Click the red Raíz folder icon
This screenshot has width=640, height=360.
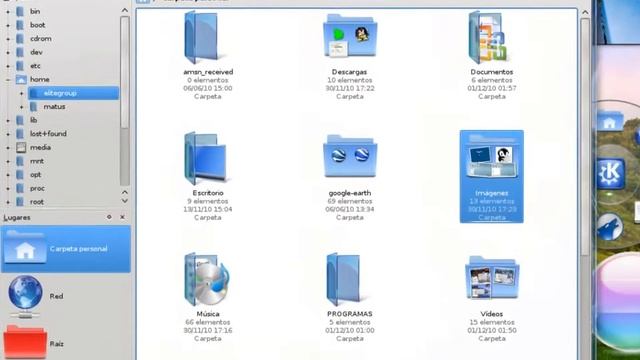click(24, 342)
